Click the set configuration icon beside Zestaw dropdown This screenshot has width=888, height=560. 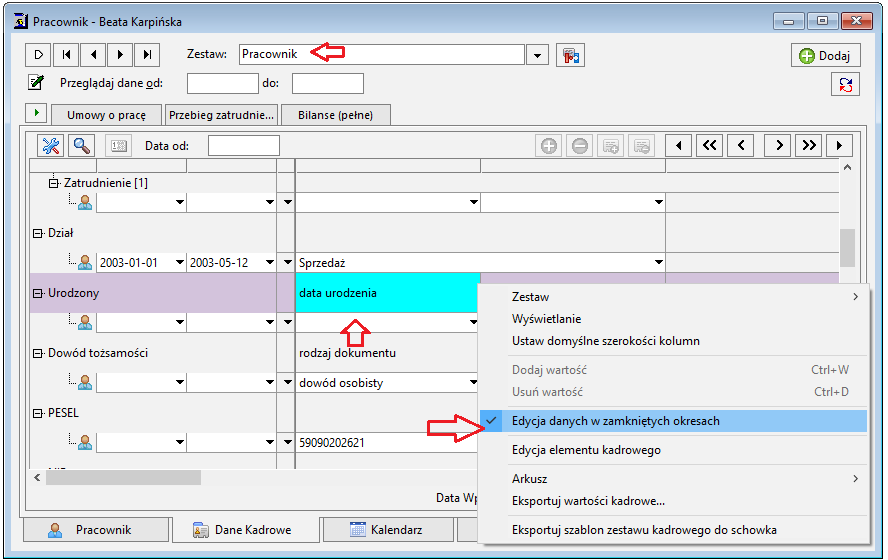(570, 55)
